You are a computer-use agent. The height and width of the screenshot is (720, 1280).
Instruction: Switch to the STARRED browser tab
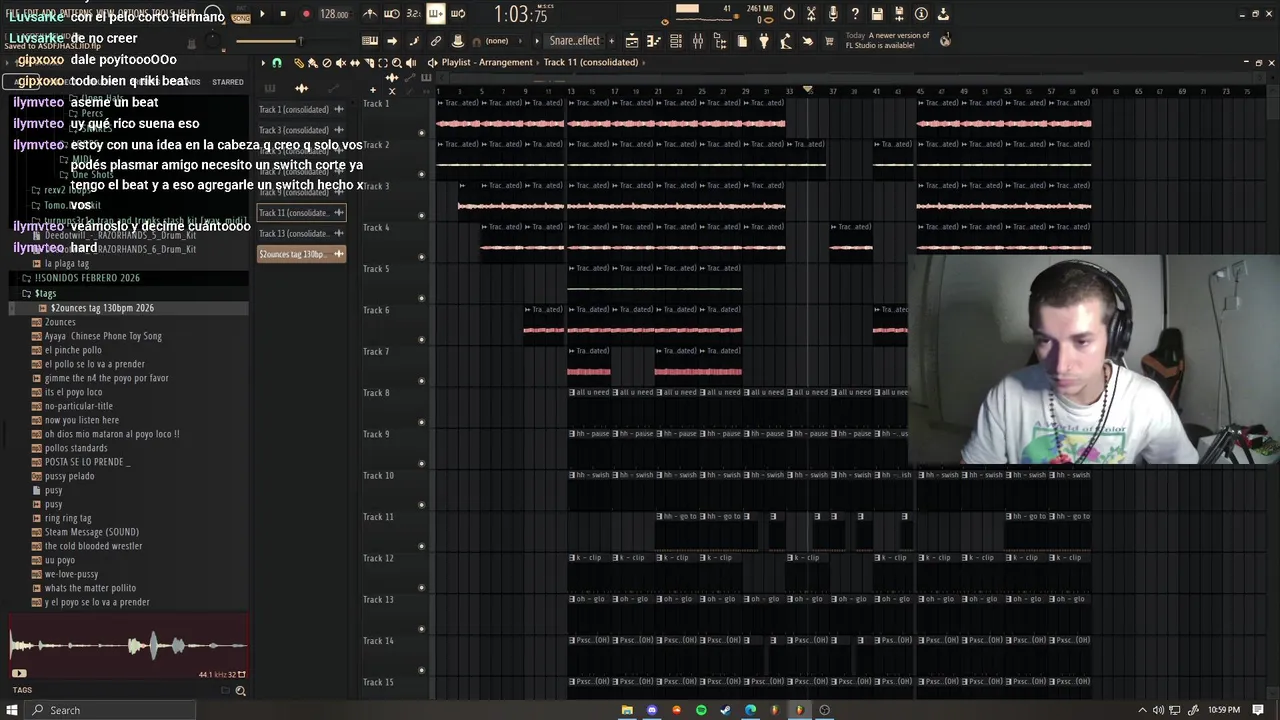click(227, 82)
